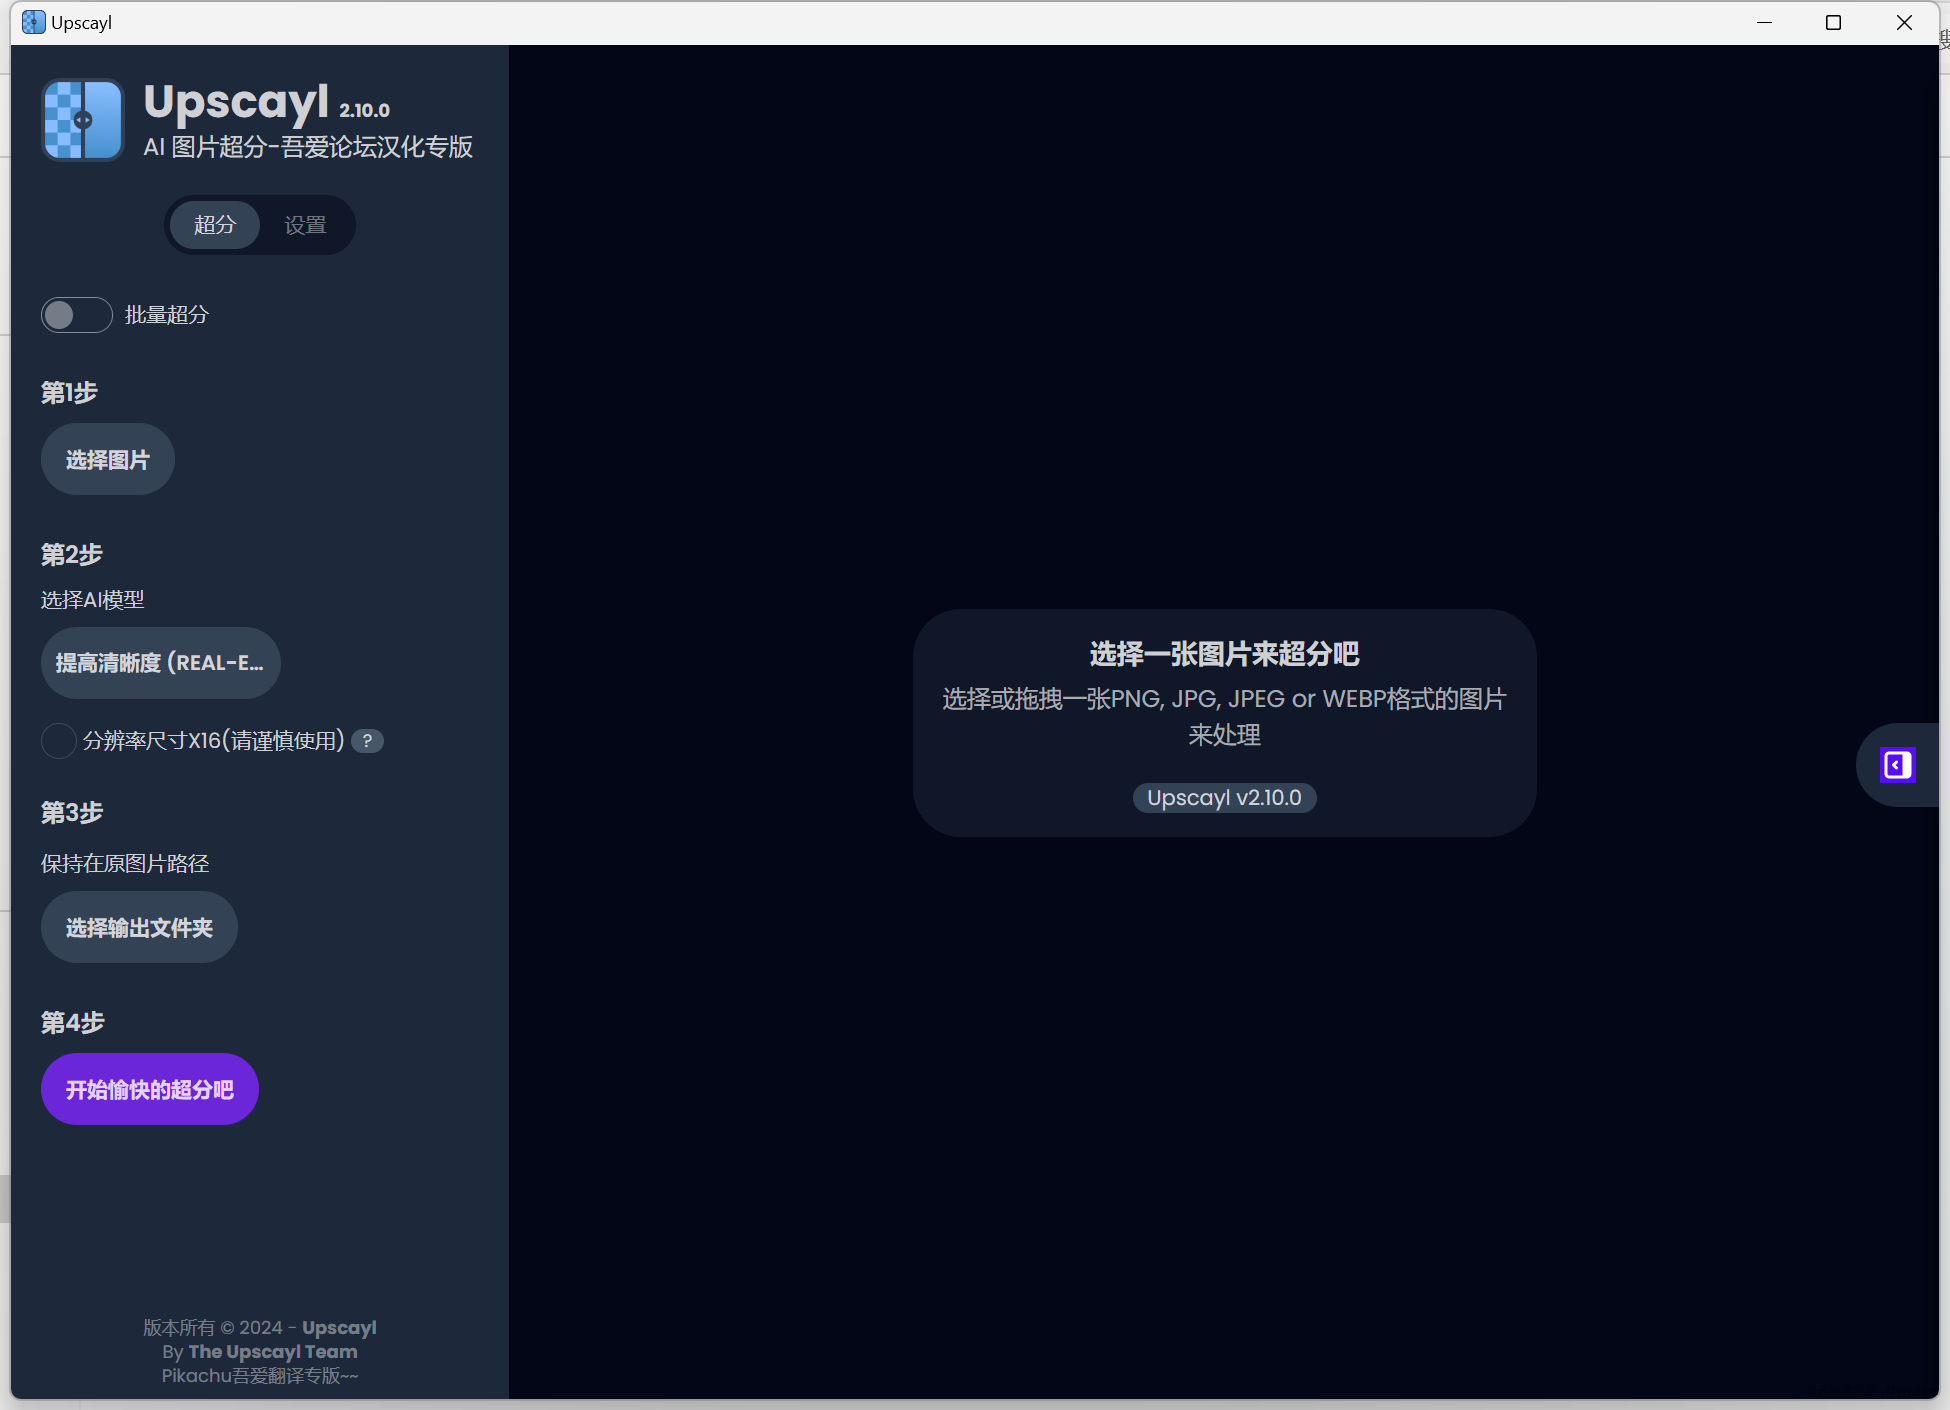
Task: Click the Pikachu吾爱翻译专版 footer text
Action: click(x=260, y=1376)
